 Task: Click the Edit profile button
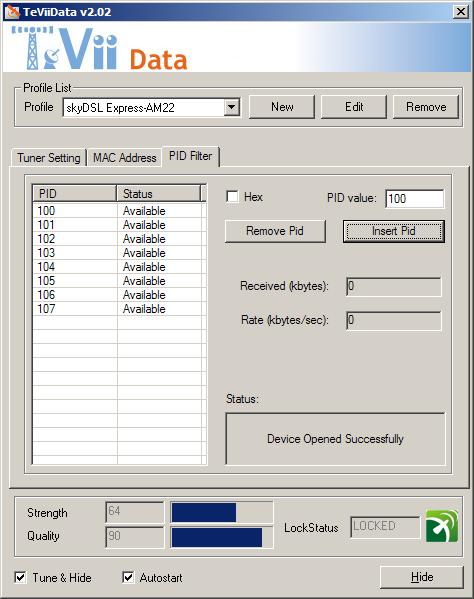[354, 107]
